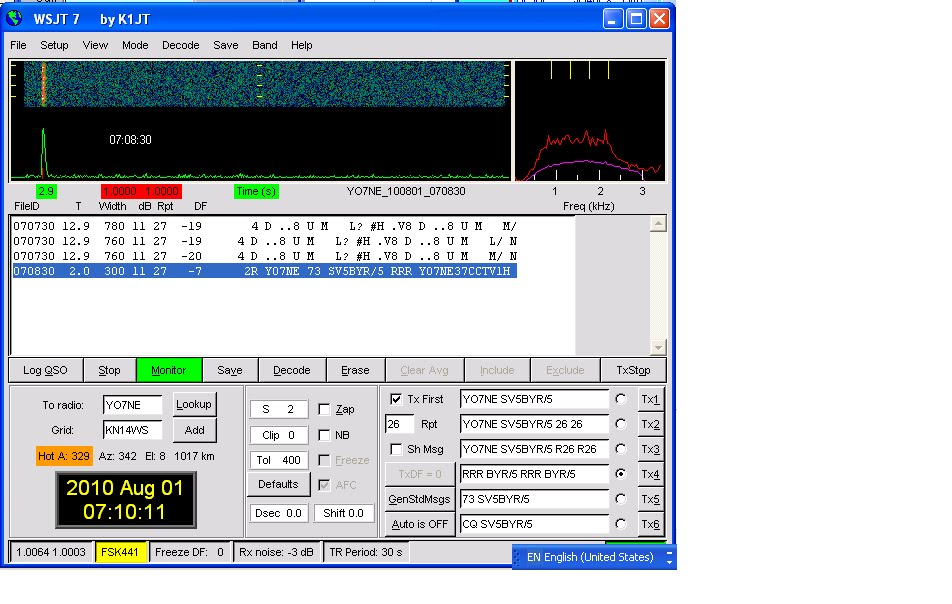The width and height of the screenshot is (952, 604).
Task: Click the Clear Avg button
Action: tap(424, 370)
